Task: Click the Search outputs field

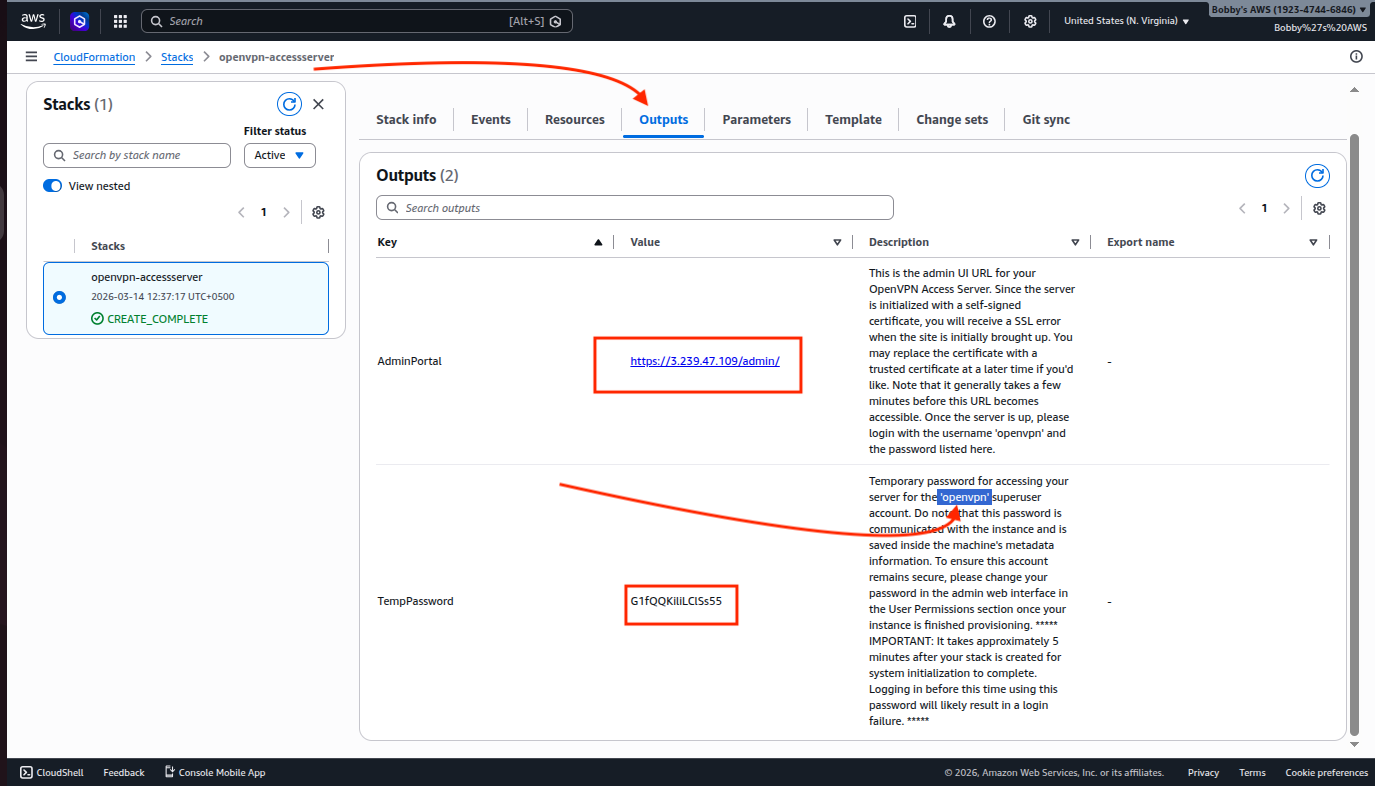Action: pyautogui.click(x=635, y=208)
